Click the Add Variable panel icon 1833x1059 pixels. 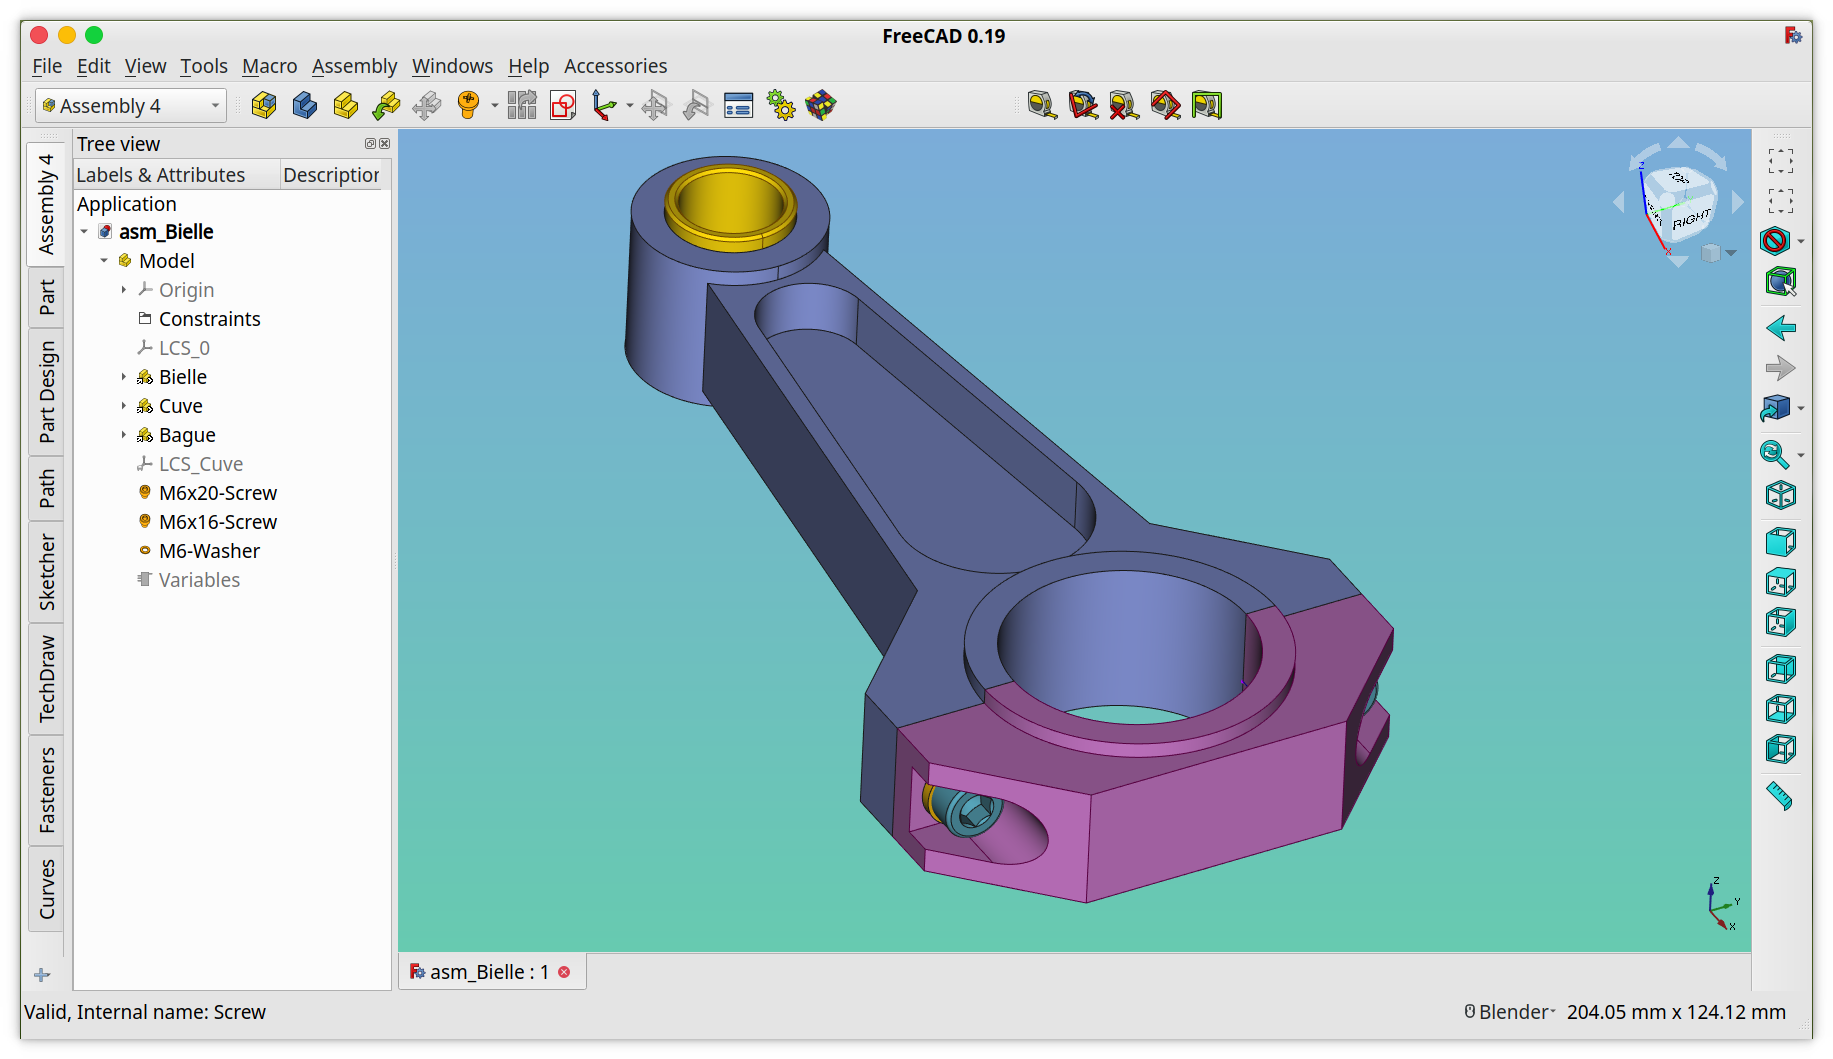tap(738, 105)
